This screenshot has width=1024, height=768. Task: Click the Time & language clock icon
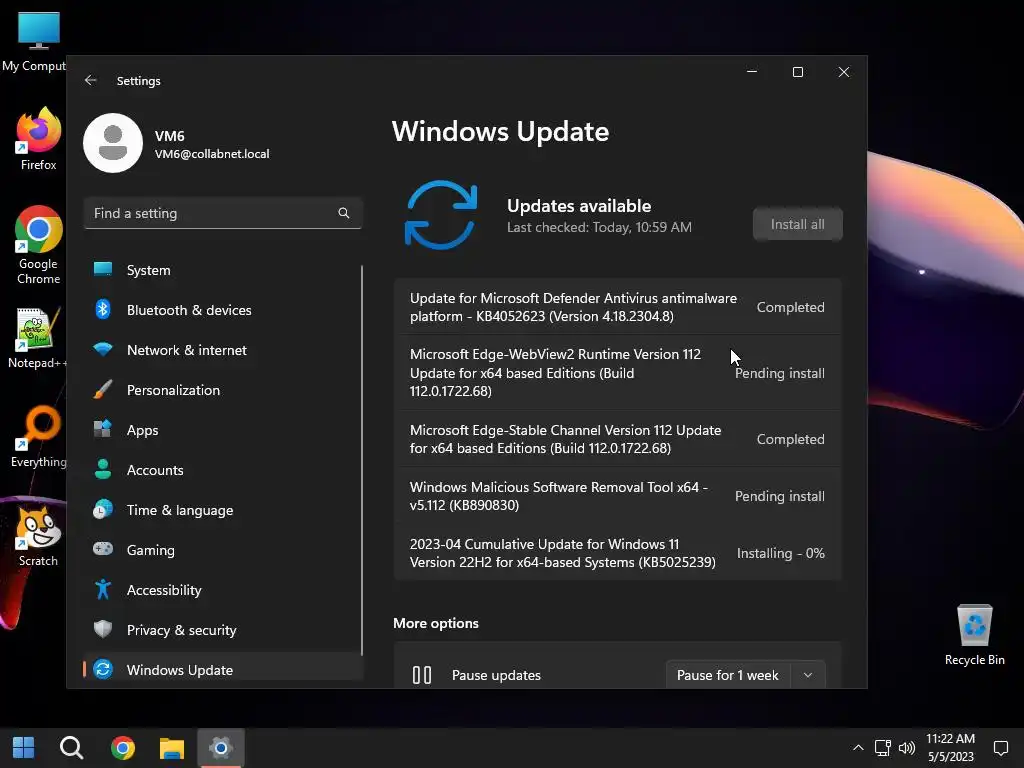103,509
